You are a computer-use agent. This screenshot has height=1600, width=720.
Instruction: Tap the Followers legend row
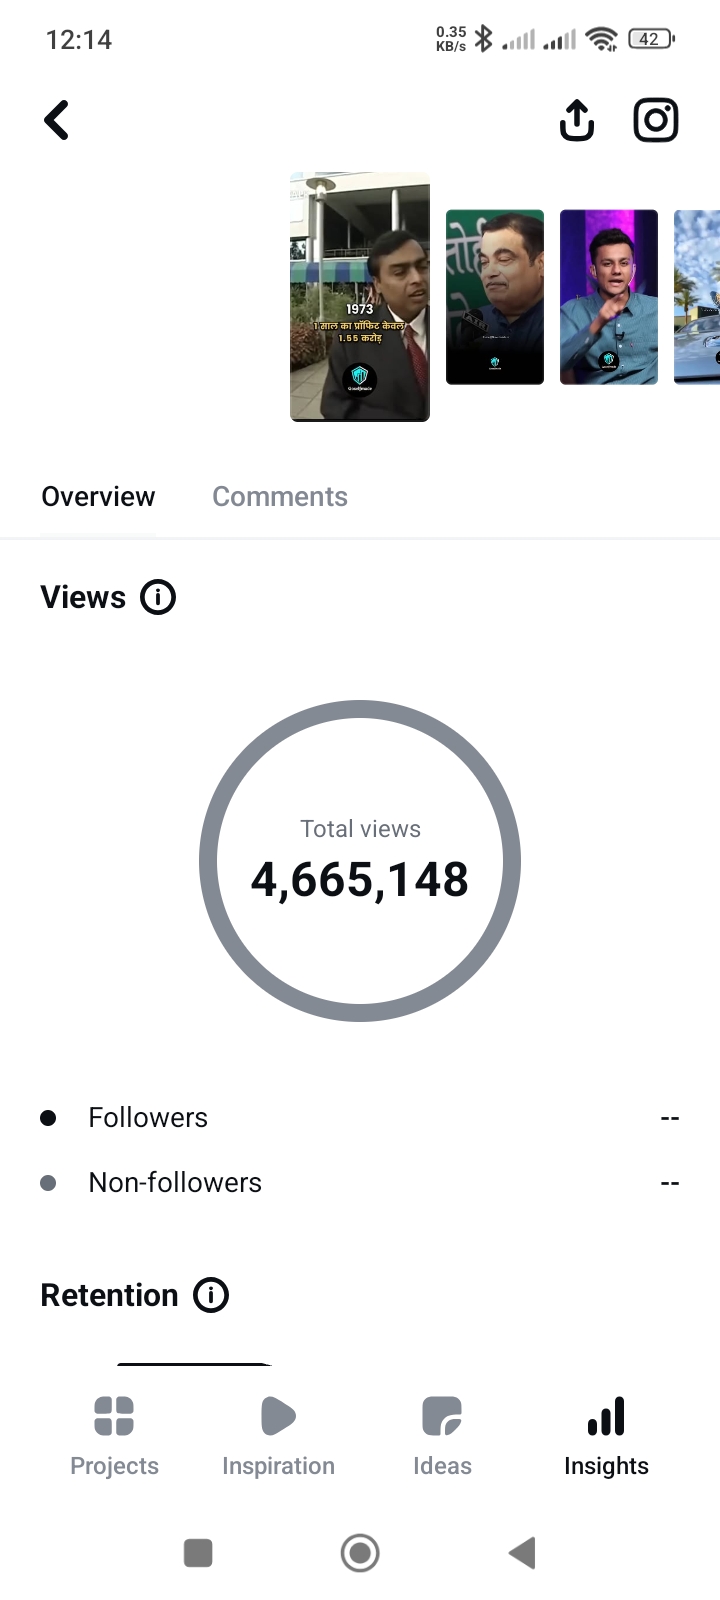[x=360, y=1118]
